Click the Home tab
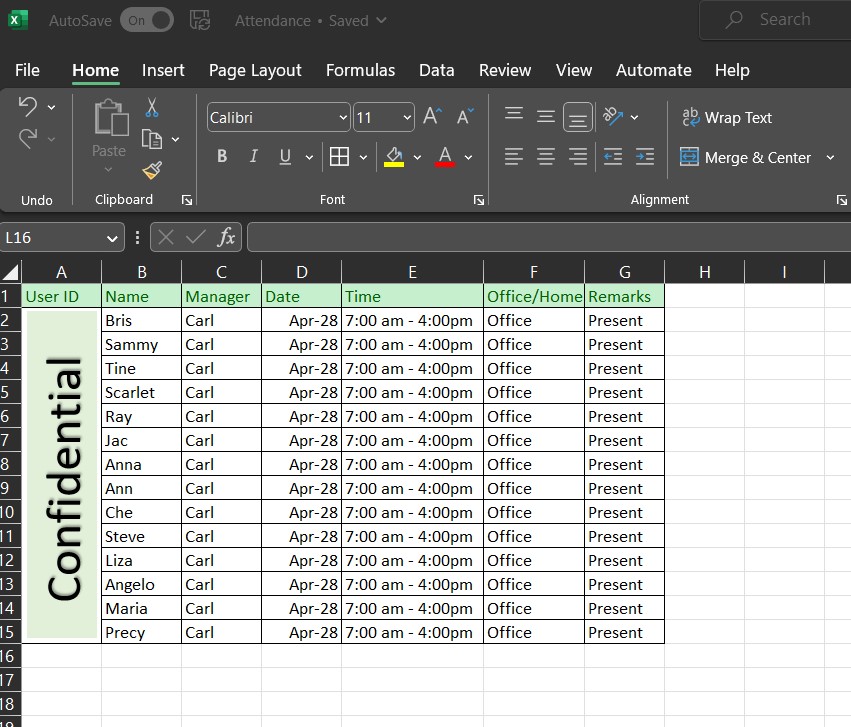This screenshot has height=727, width=851. pyautogui.click(x=96, y=70)
